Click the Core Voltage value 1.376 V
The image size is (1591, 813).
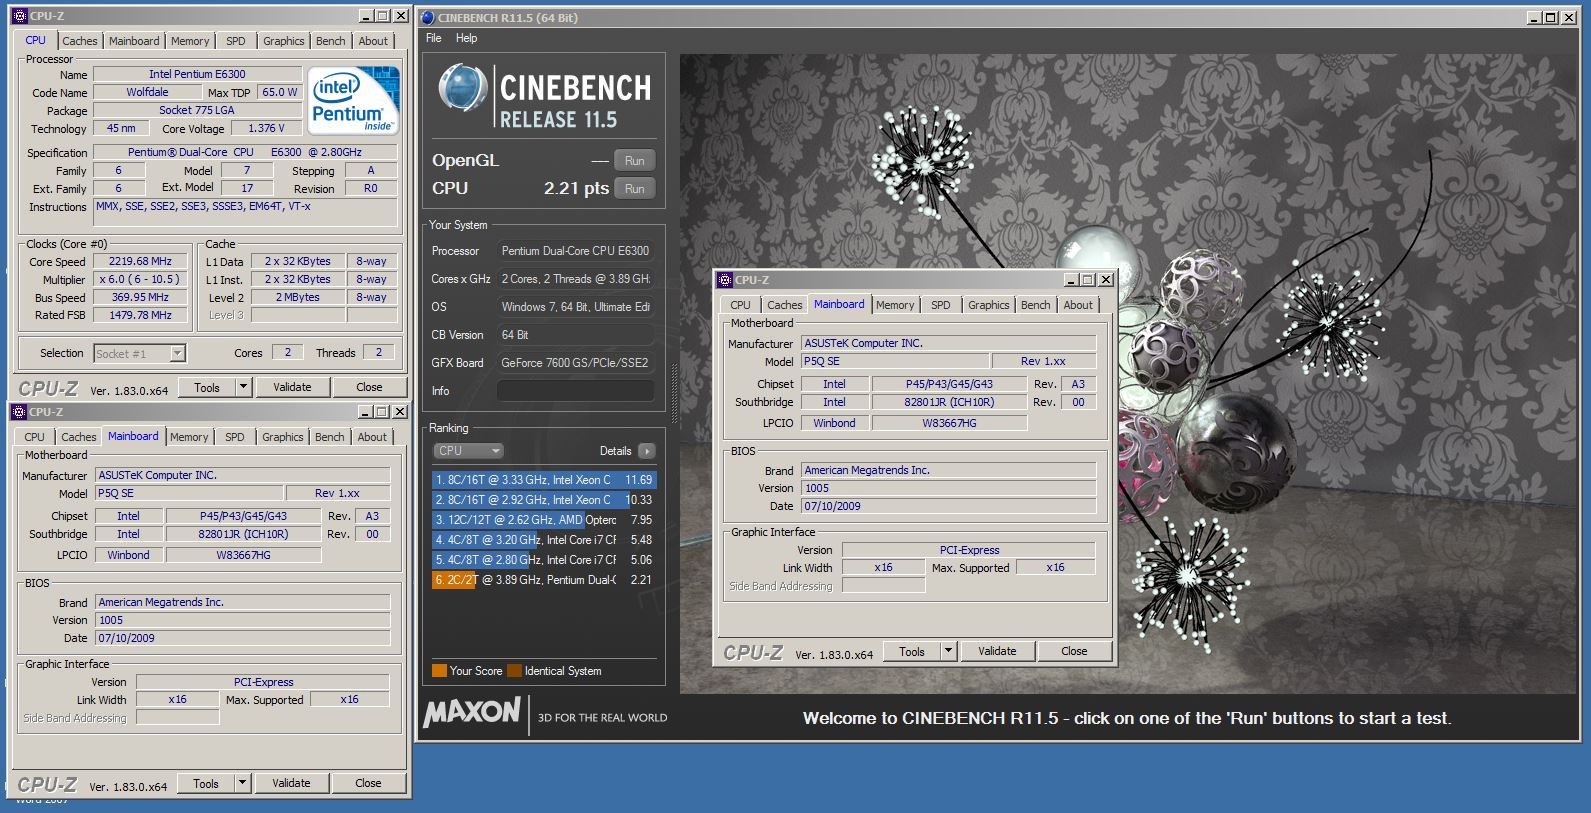[x=266, y=128]
